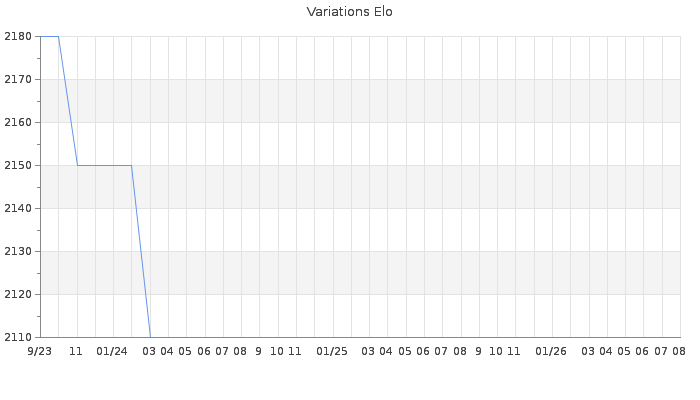Click the 01/26 date label
Screen dimensions: 700x400
[551, 351]
